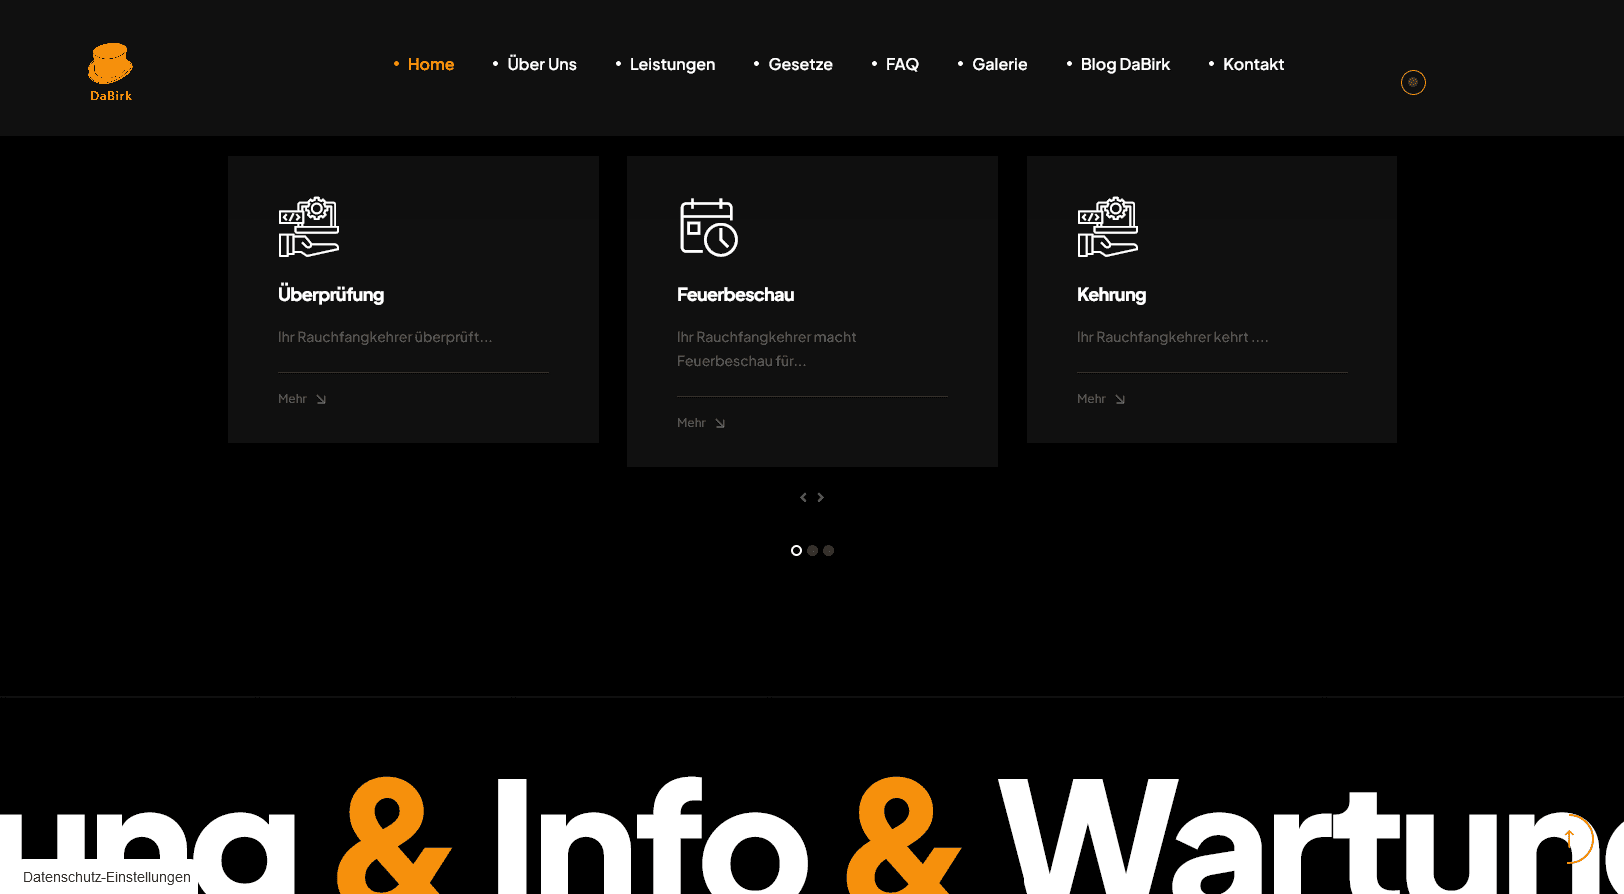Image resolution: width=1624 pixels, height=894 pixels.
Task: Click the Feuerbeschau card heading
Action: pos(735,295)
